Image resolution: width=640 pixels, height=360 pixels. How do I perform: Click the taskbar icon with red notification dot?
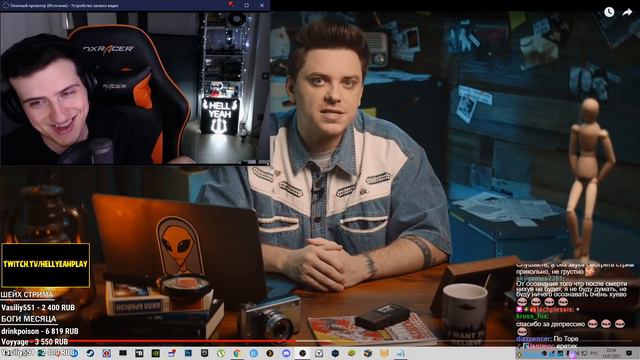172,353
